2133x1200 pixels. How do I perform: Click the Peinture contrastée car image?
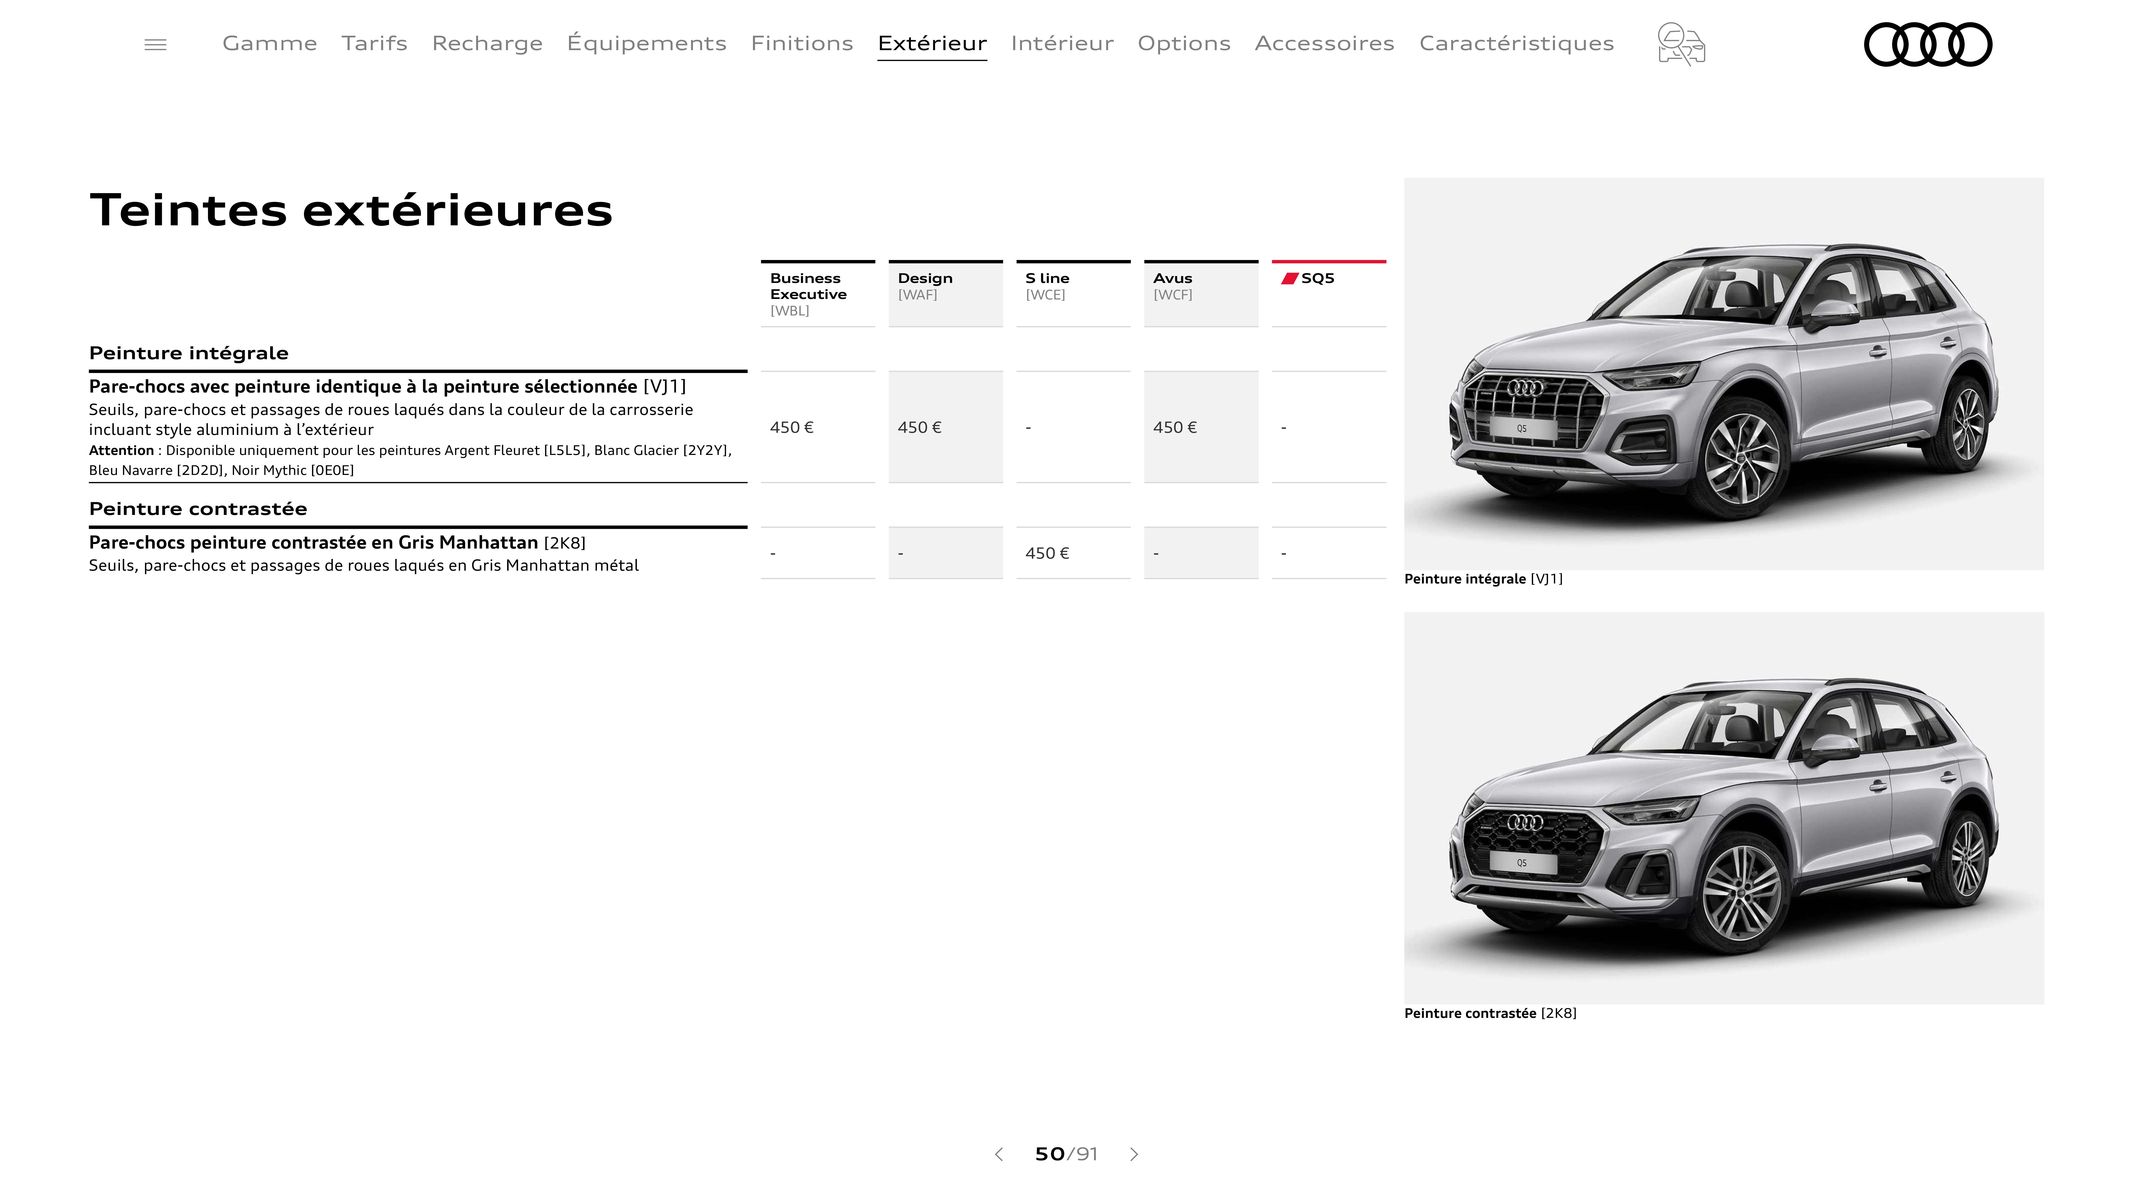tap(1723, 808)
